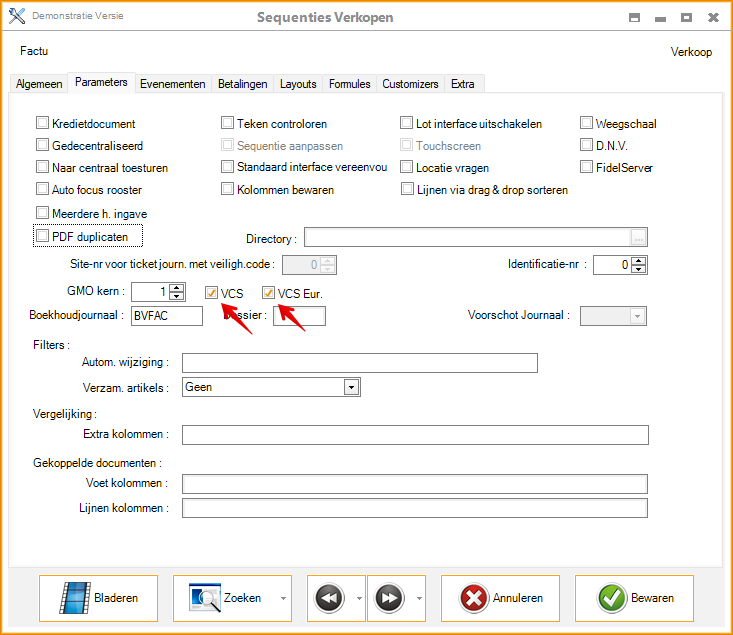The width and height of the screenshot is (733, 635).
Task: Click the Directory browse ellipsis button
Action: (639, 238)
